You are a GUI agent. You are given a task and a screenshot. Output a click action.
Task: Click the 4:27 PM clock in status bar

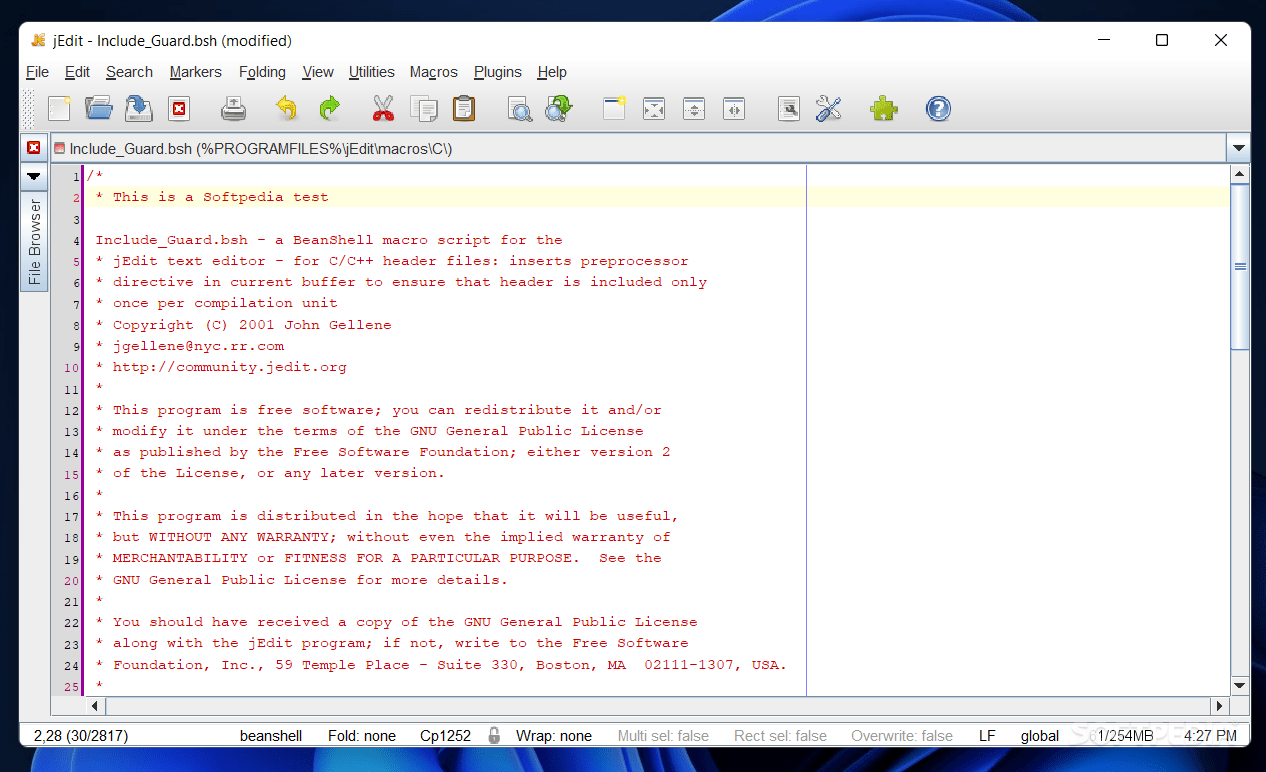(1210, 736)
